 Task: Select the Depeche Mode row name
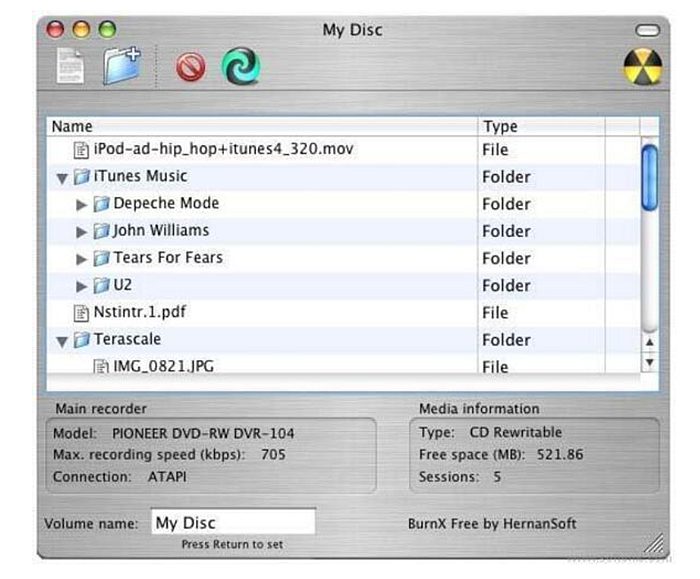(x=166, y=204)
